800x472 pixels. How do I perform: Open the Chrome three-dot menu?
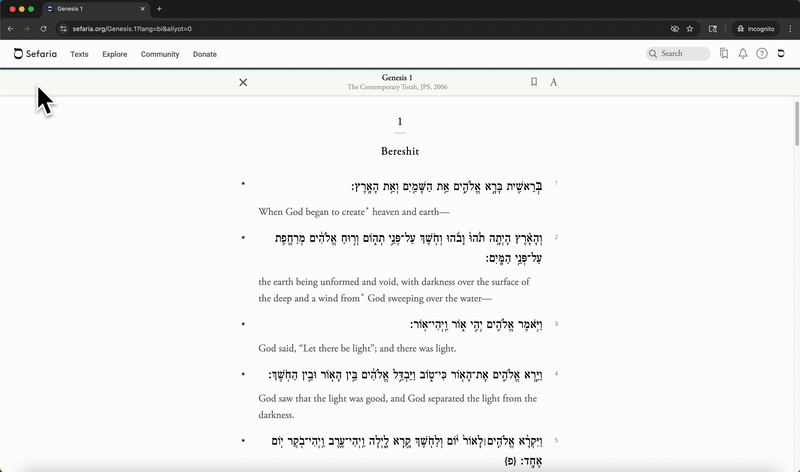(x=790, y=29)
